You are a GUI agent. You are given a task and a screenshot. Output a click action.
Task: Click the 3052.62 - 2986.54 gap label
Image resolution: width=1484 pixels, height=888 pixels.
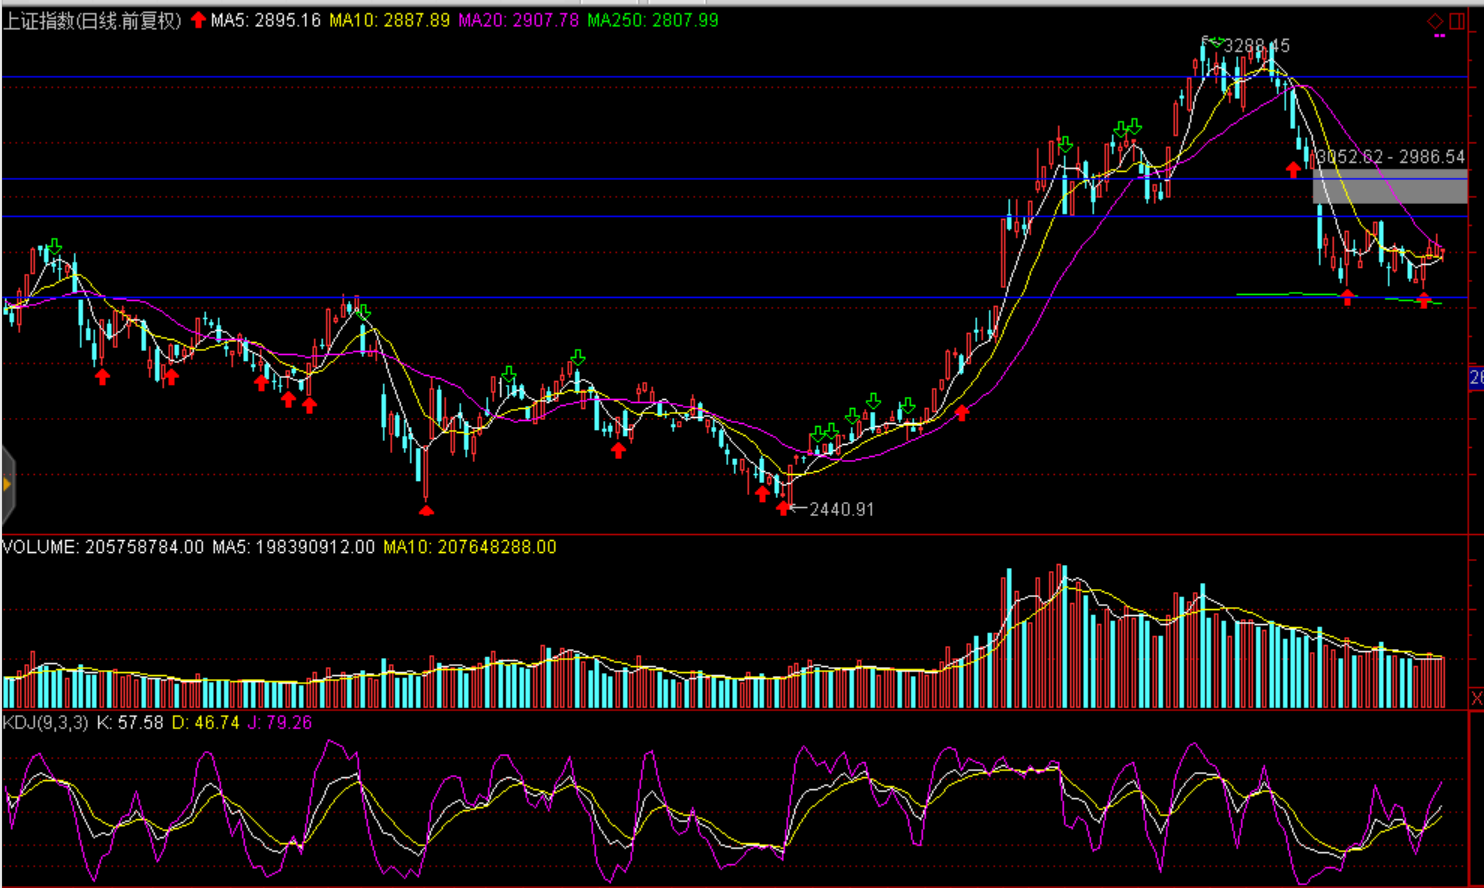1391,157
